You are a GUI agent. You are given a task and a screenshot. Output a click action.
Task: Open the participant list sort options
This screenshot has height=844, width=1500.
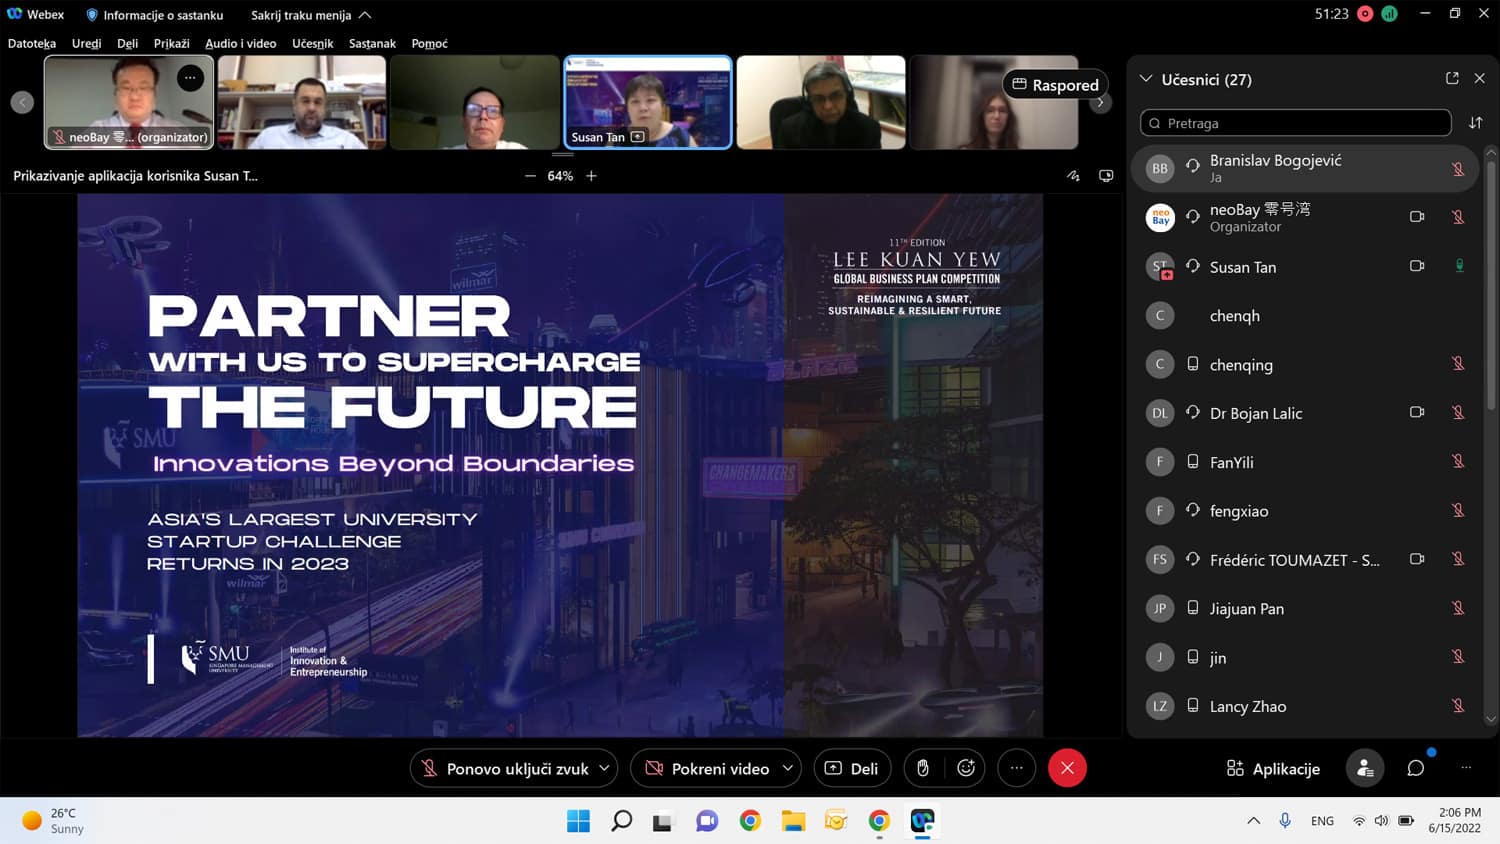click(x=1476, y=123)
